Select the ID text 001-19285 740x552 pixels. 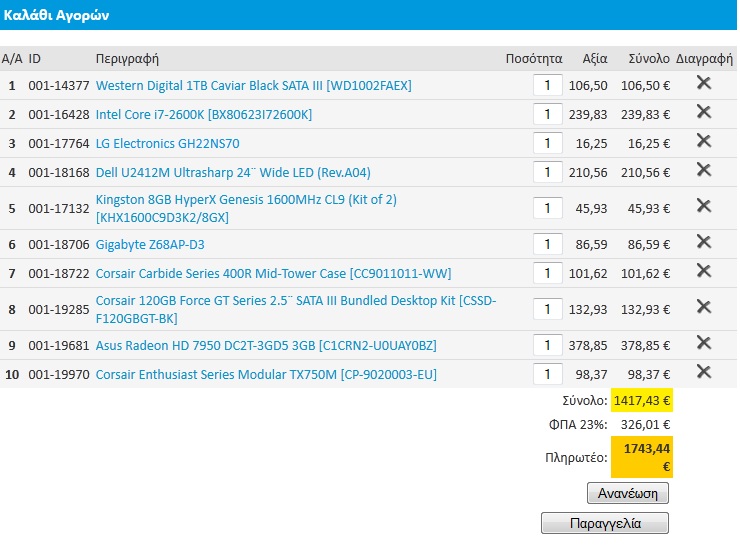(59, 309)
